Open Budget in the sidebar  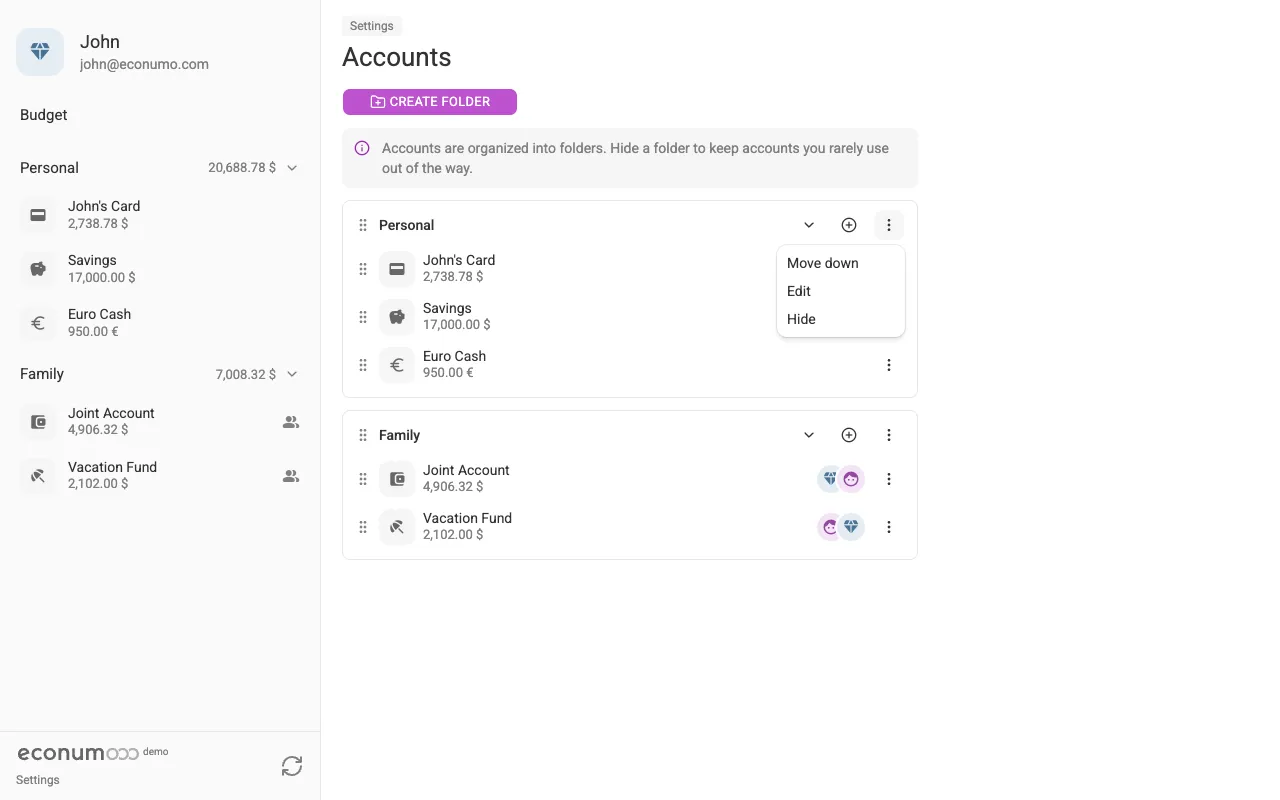point(44,115)
